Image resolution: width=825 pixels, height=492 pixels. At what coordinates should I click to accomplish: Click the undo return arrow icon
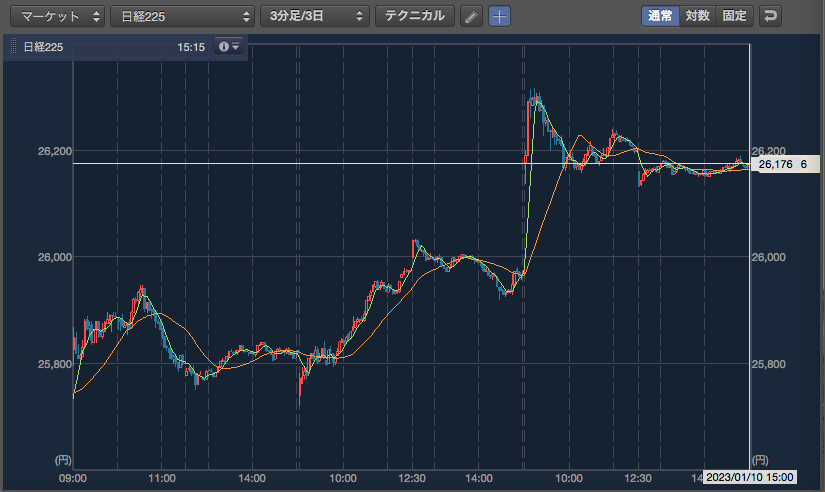pos(770,16)
